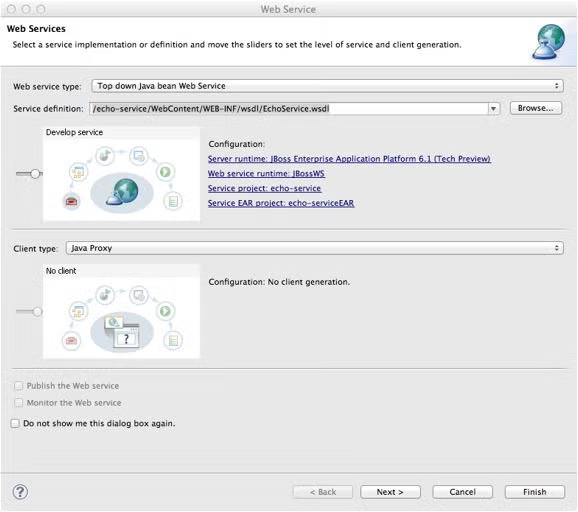The height and width of the screenshot is (512, 578).
Task: Enable Monitor the Web service checkbox
Action: click(x=18, y=403)
